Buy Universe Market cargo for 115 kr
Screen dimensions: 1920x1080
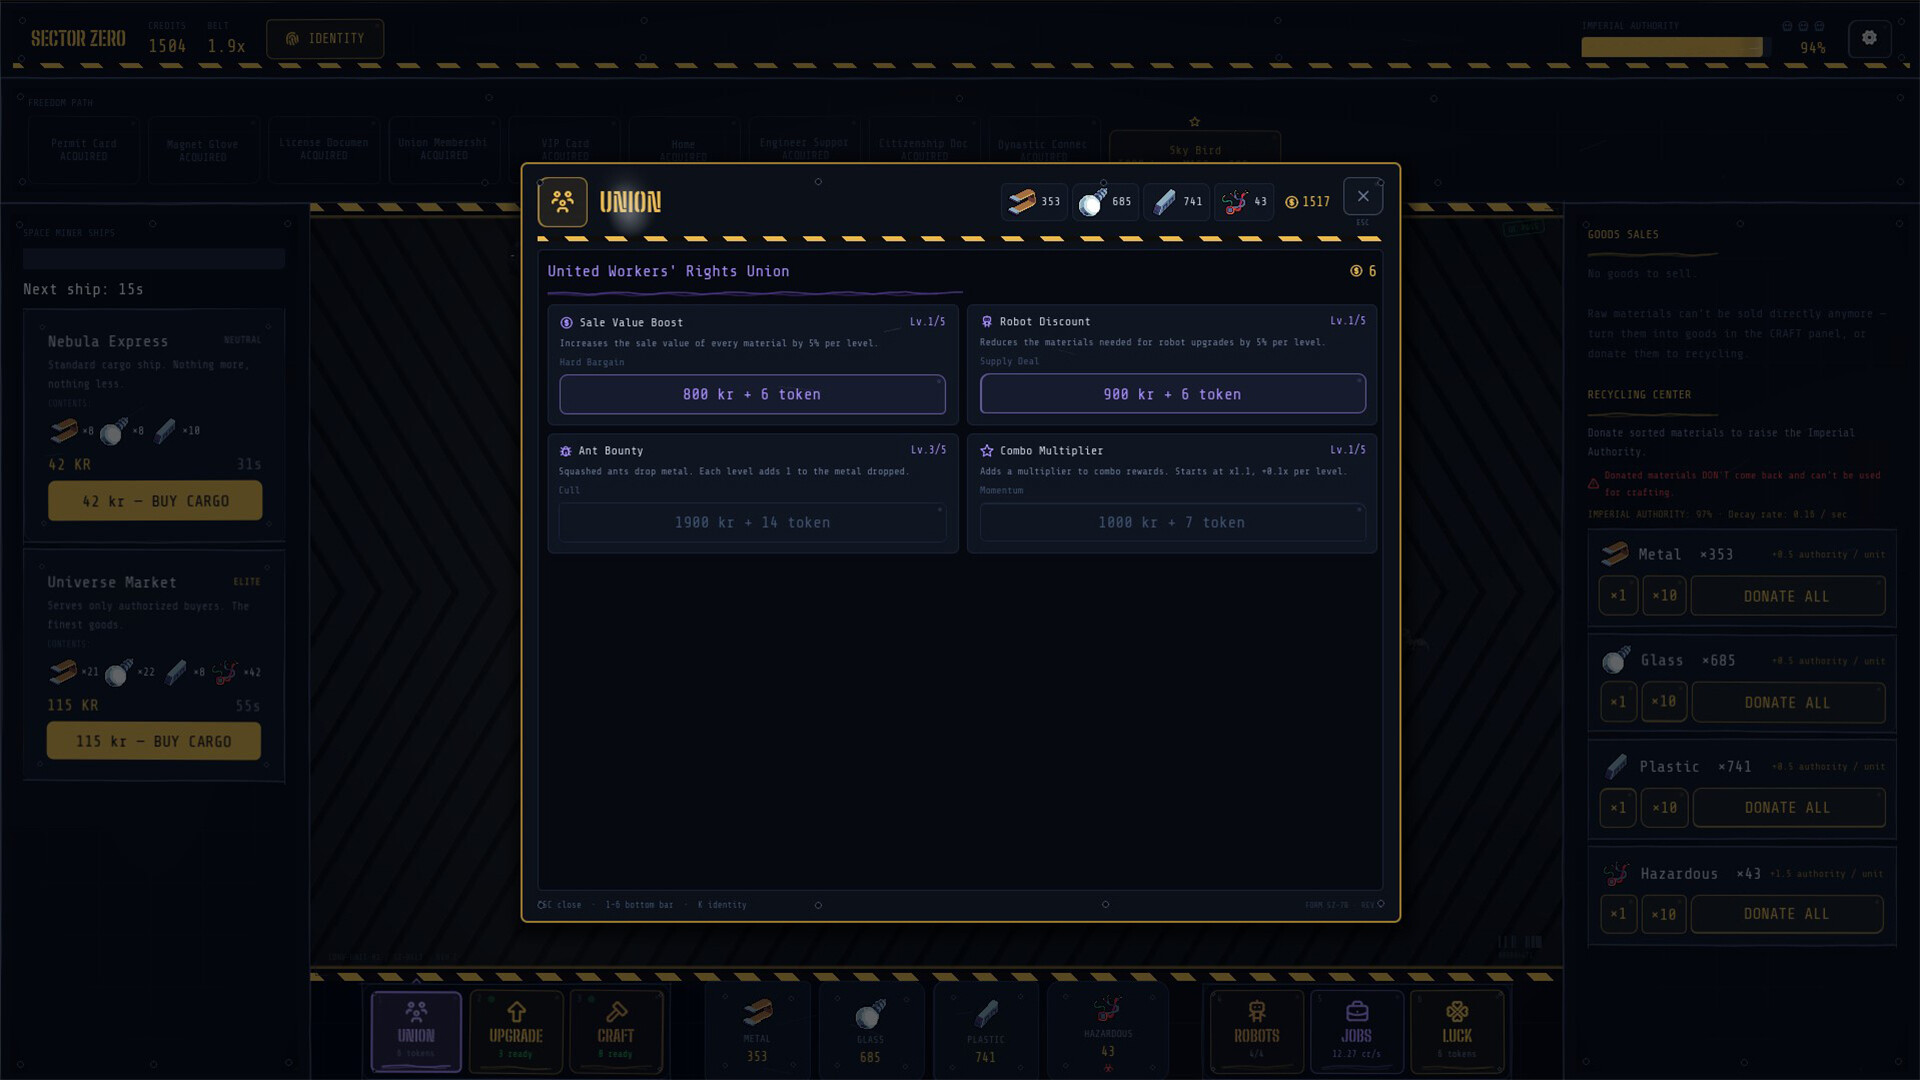click(154, 742)
